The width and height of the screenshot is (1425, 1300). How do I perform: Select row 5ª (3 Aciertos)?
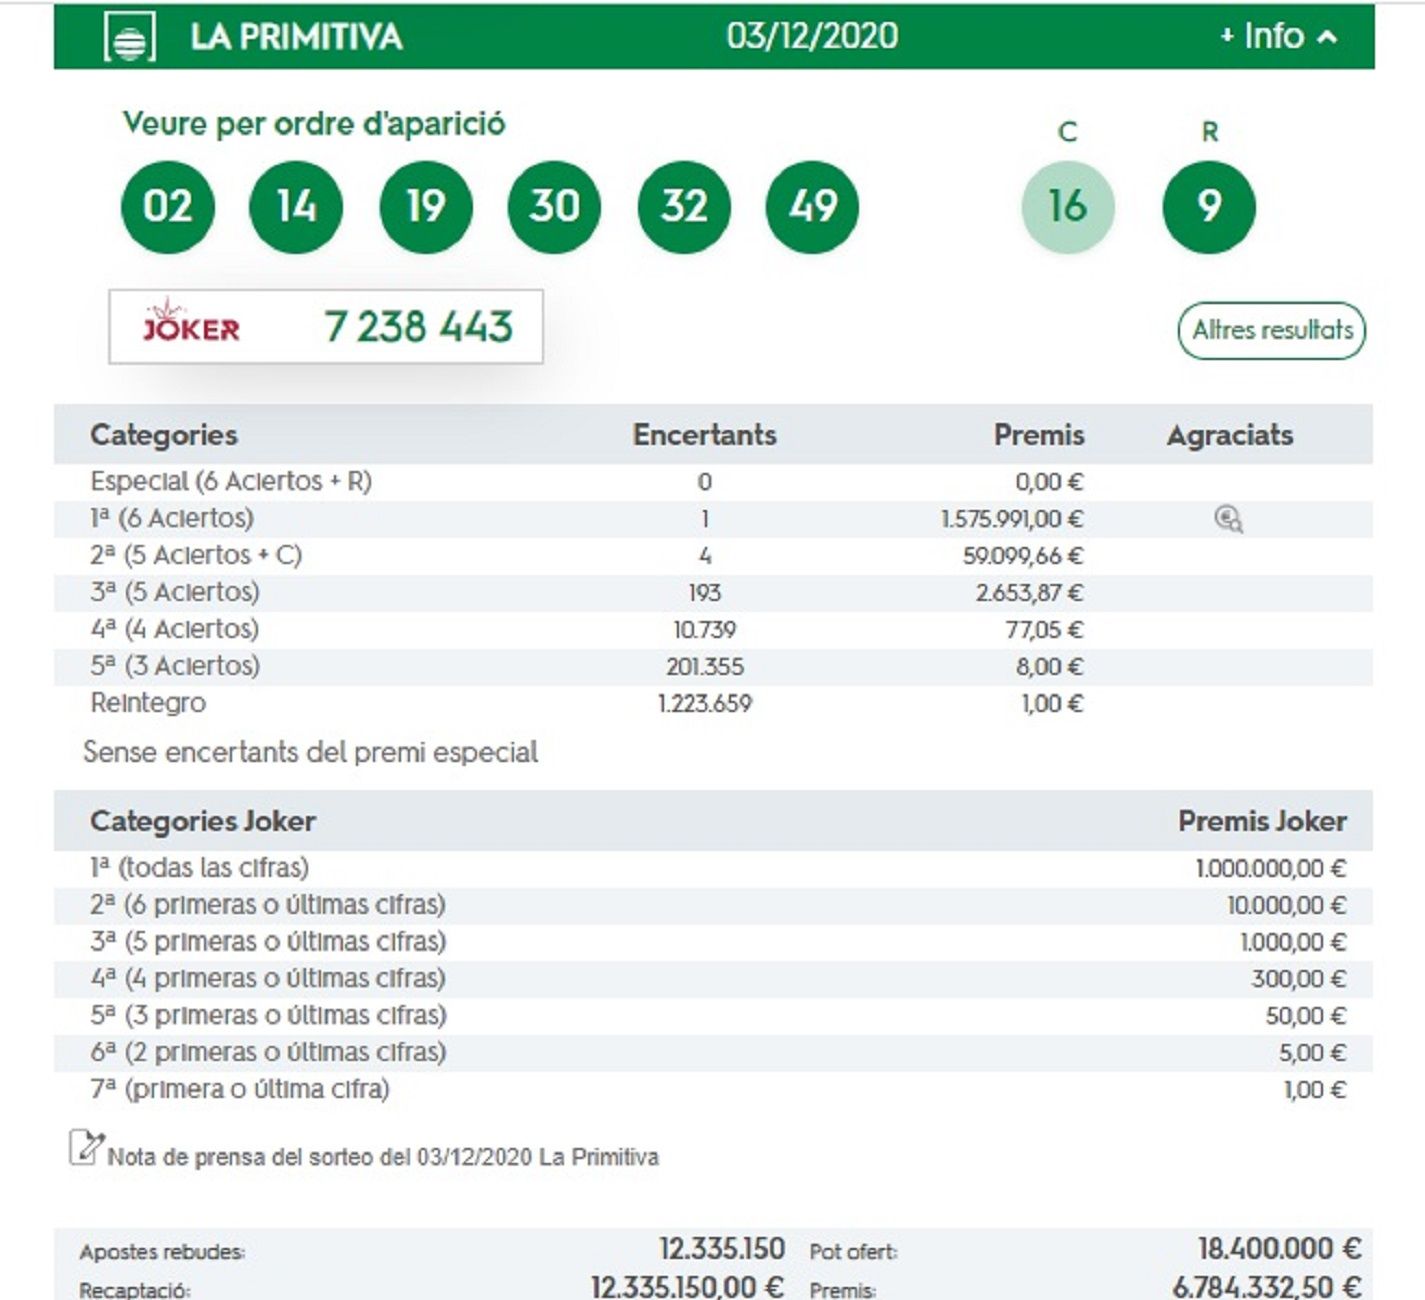[x=713, y=667]
